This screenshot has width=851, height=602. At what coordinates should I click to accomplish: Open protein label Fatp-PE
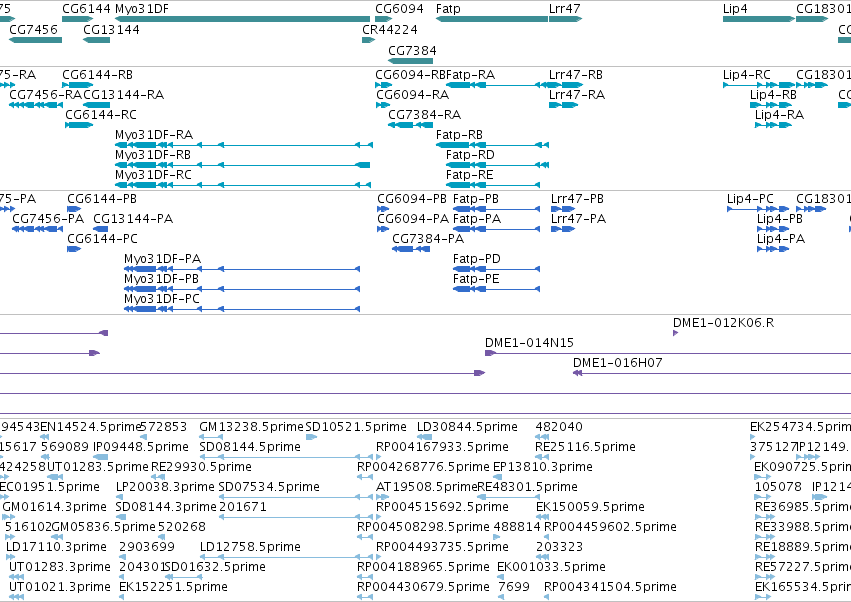coord(476,278)
